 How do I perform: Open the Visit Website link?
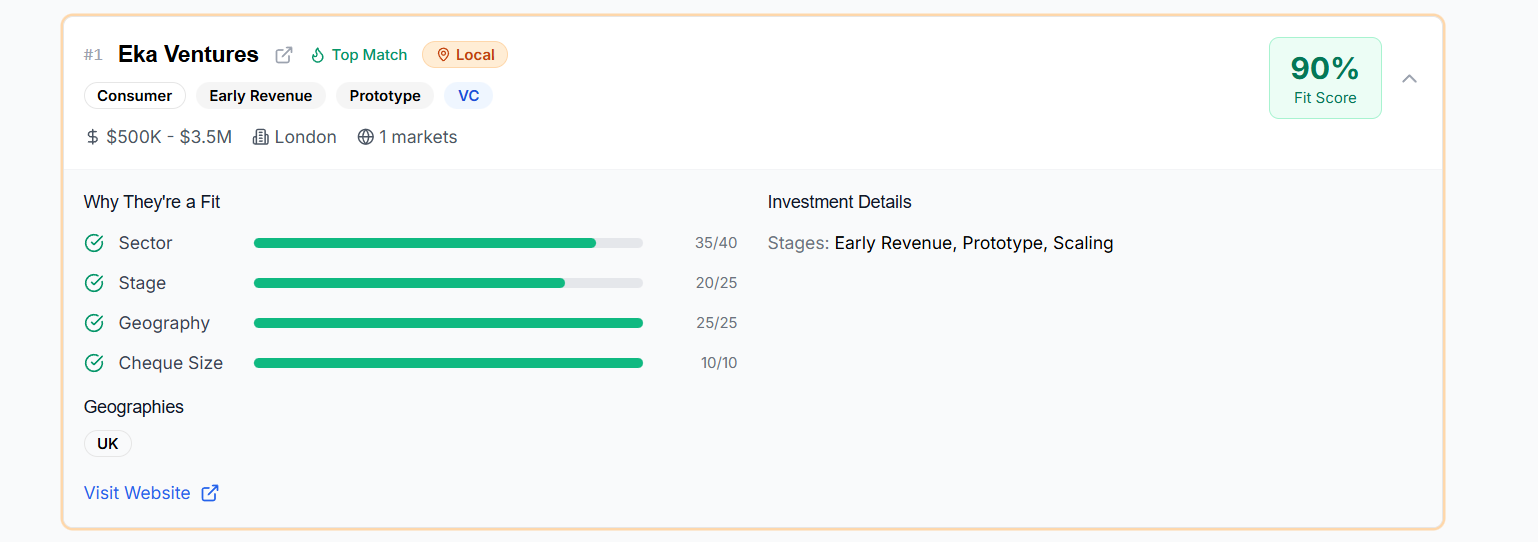[x=137, y=493]
